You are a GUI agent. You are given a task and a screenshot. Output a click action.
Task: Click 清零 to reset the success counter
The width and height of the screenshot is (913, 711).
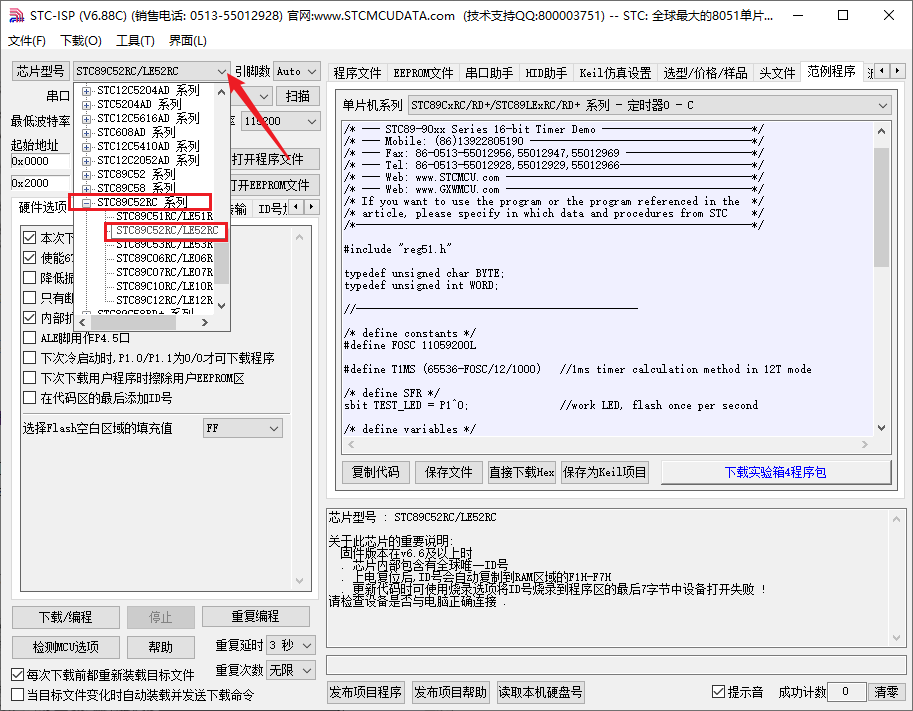[887, 691]
